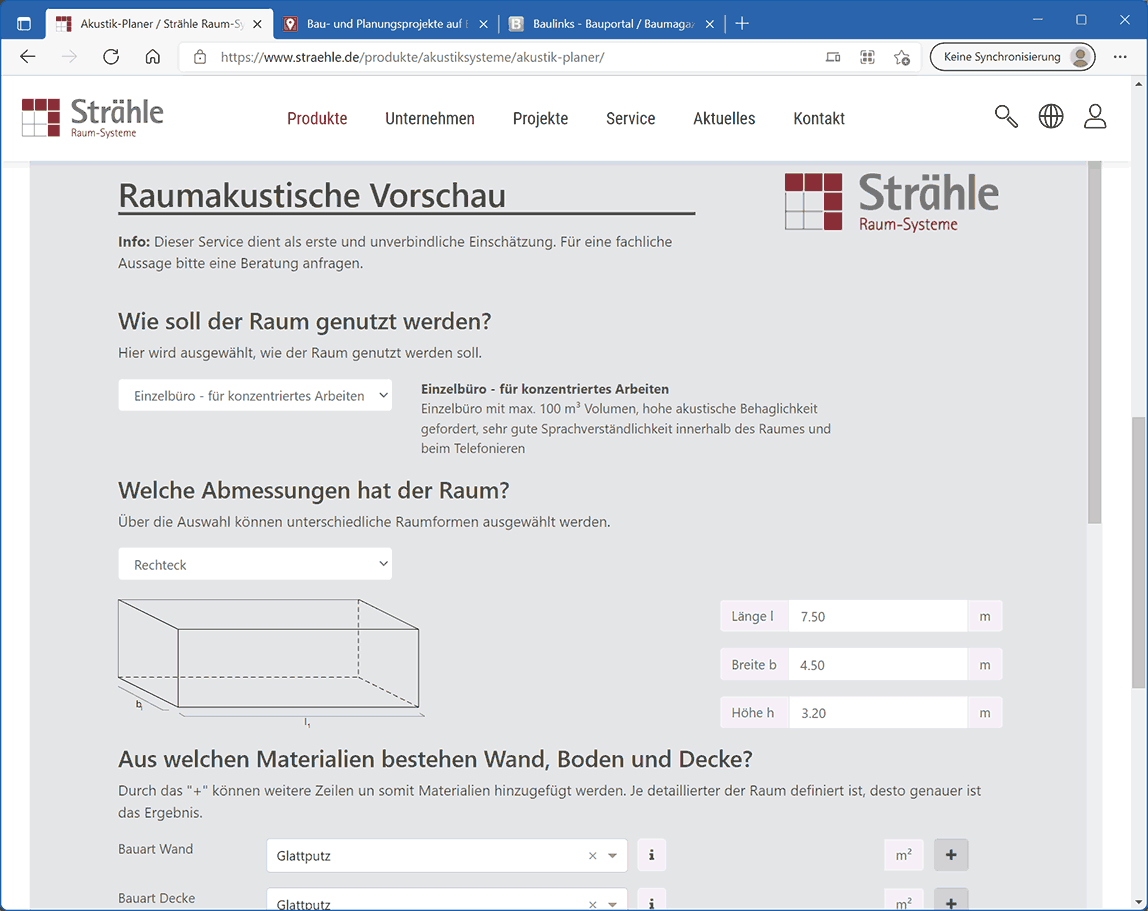This screenshot has width=1148, height=911.
Task: Reload the page with refresh icon
Action: coord(111,57)
